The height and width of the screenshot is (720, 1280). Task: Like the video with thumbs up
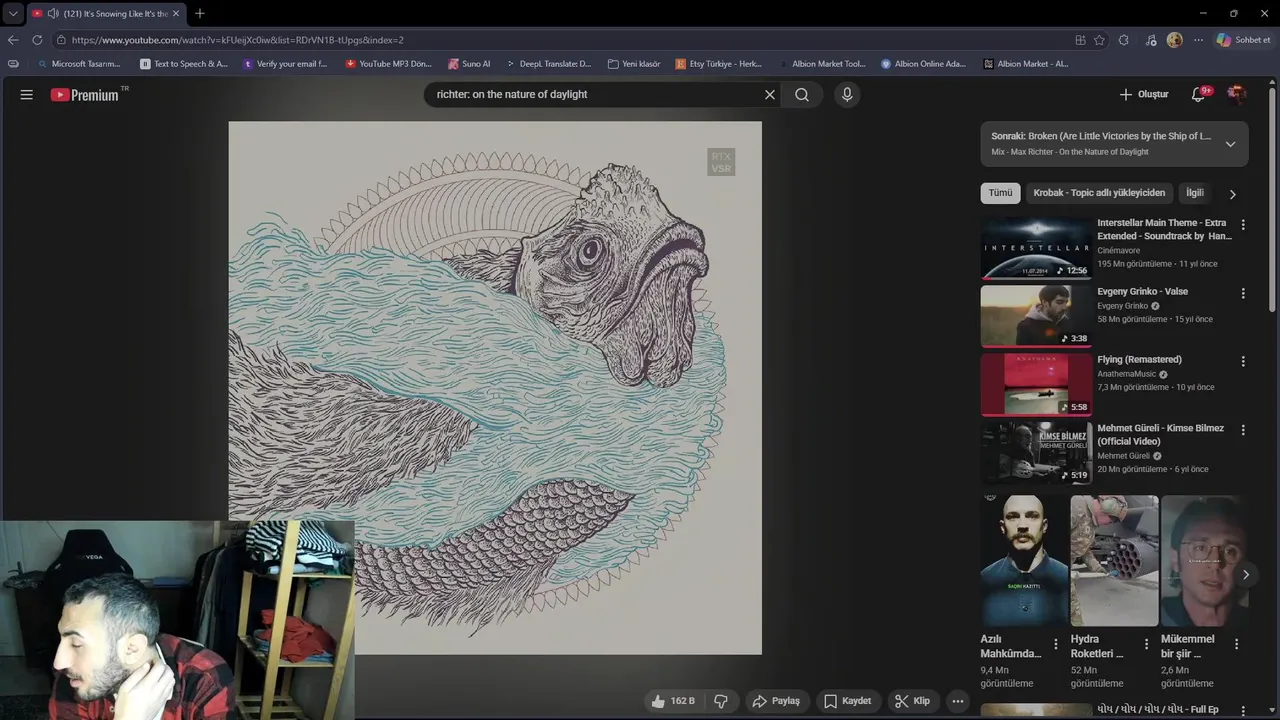coord(673,701)
